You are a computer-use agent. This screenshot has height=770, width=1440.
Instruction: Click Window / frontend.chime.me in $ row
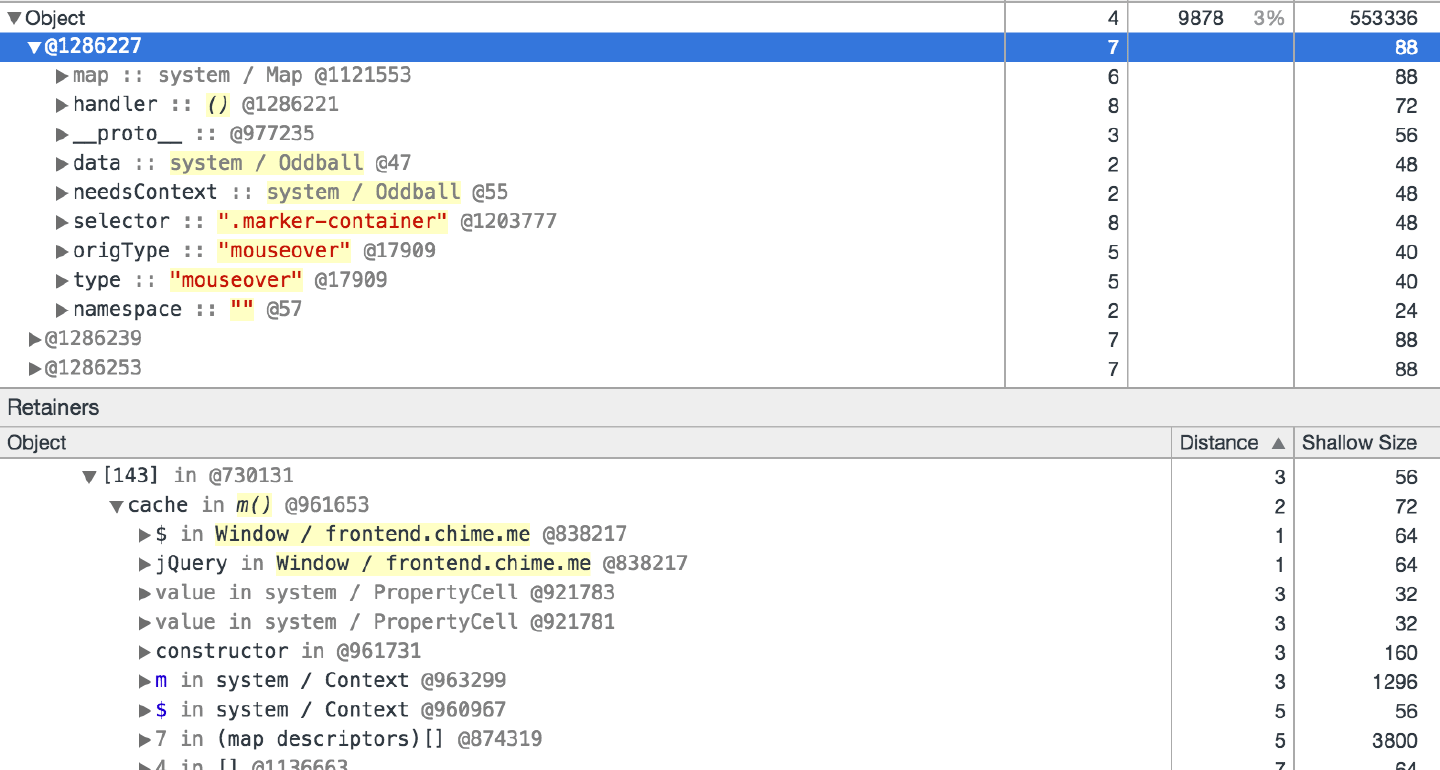click(x=372, y=535)
